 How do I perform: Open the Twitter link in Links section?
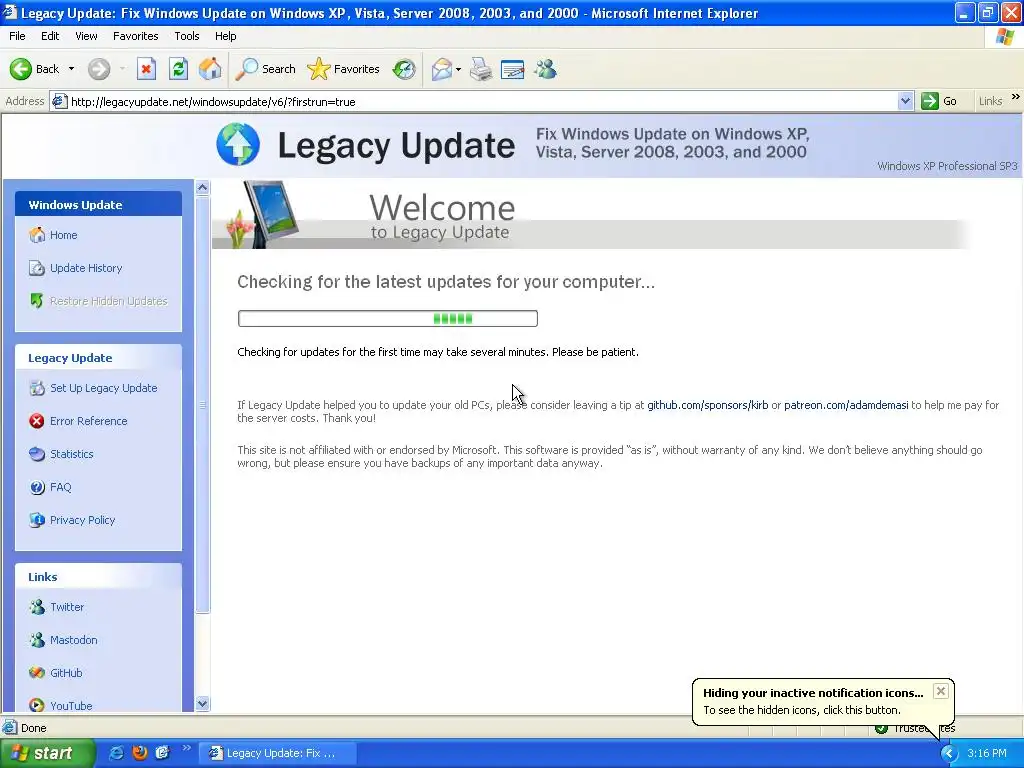[x=67, y=607]
